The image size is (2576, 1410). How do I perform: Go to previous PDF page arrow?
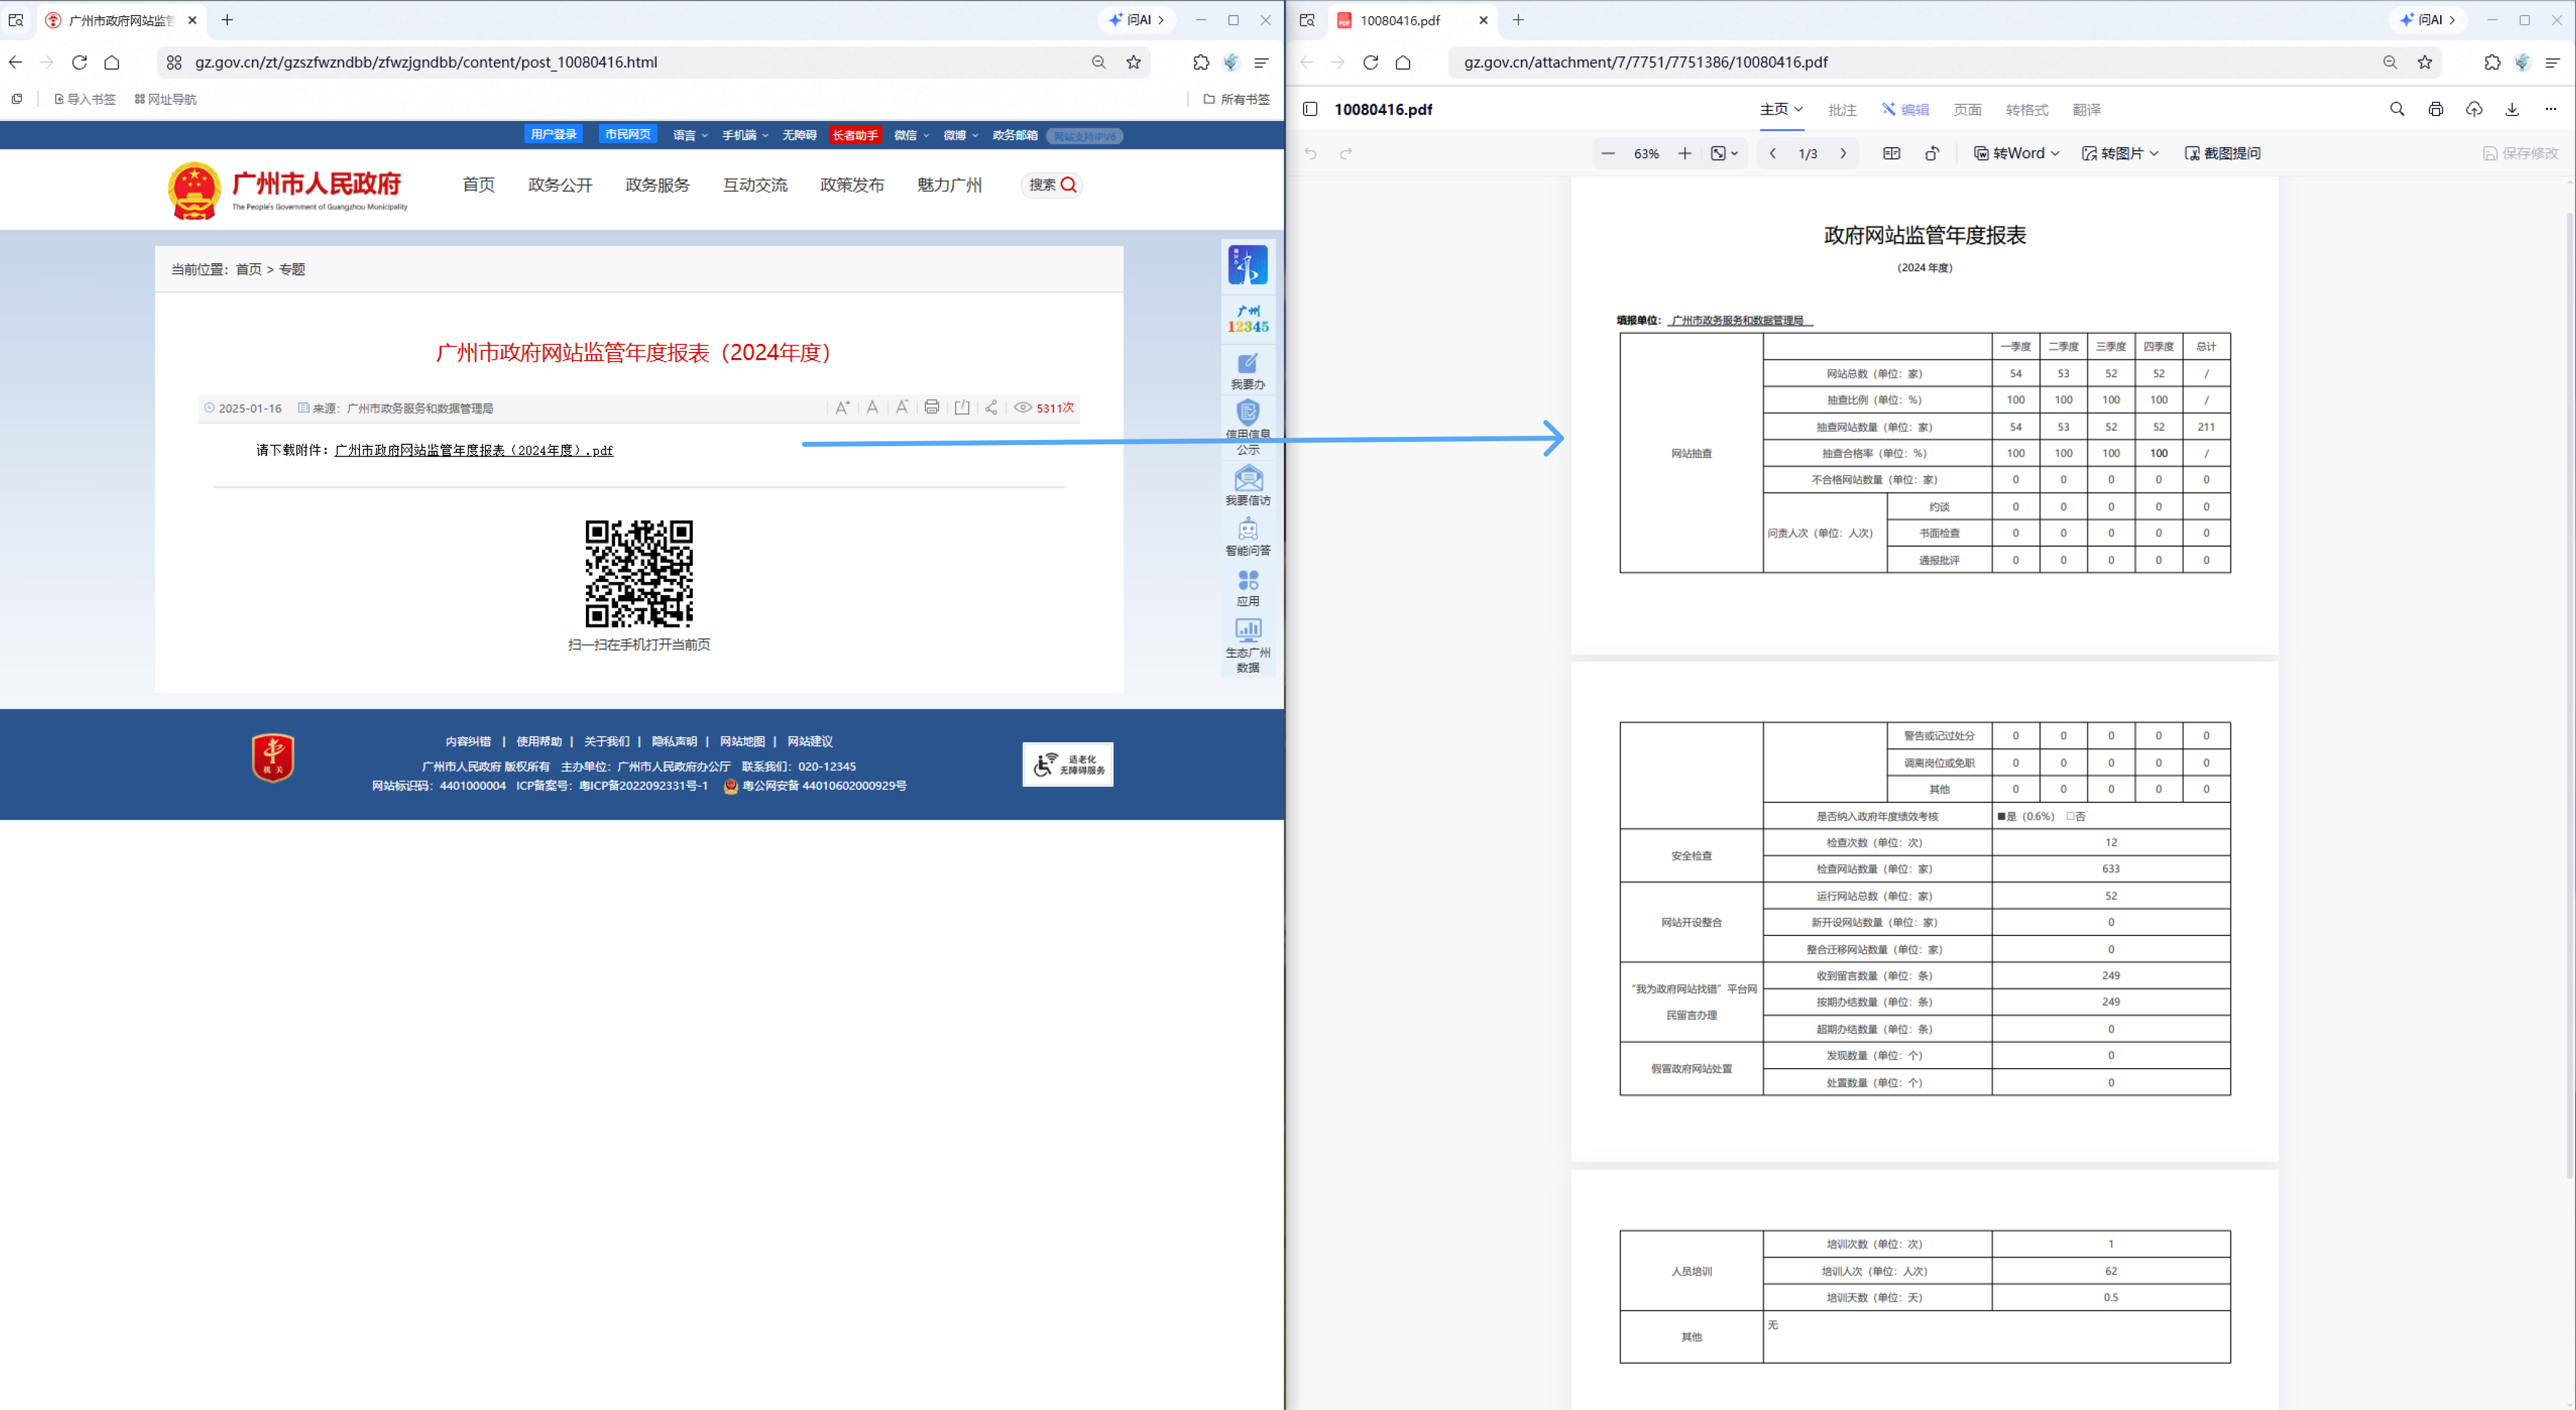1773,153
